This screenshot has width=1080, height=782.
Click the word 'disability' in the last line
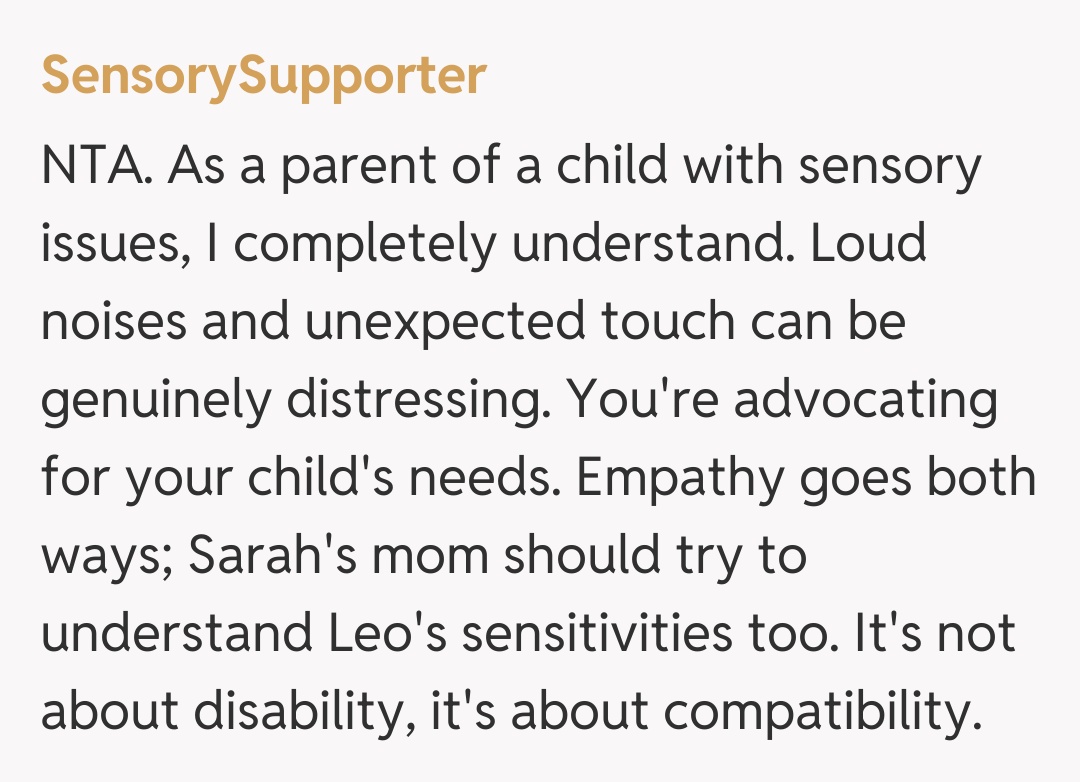(x=308, y=714)
